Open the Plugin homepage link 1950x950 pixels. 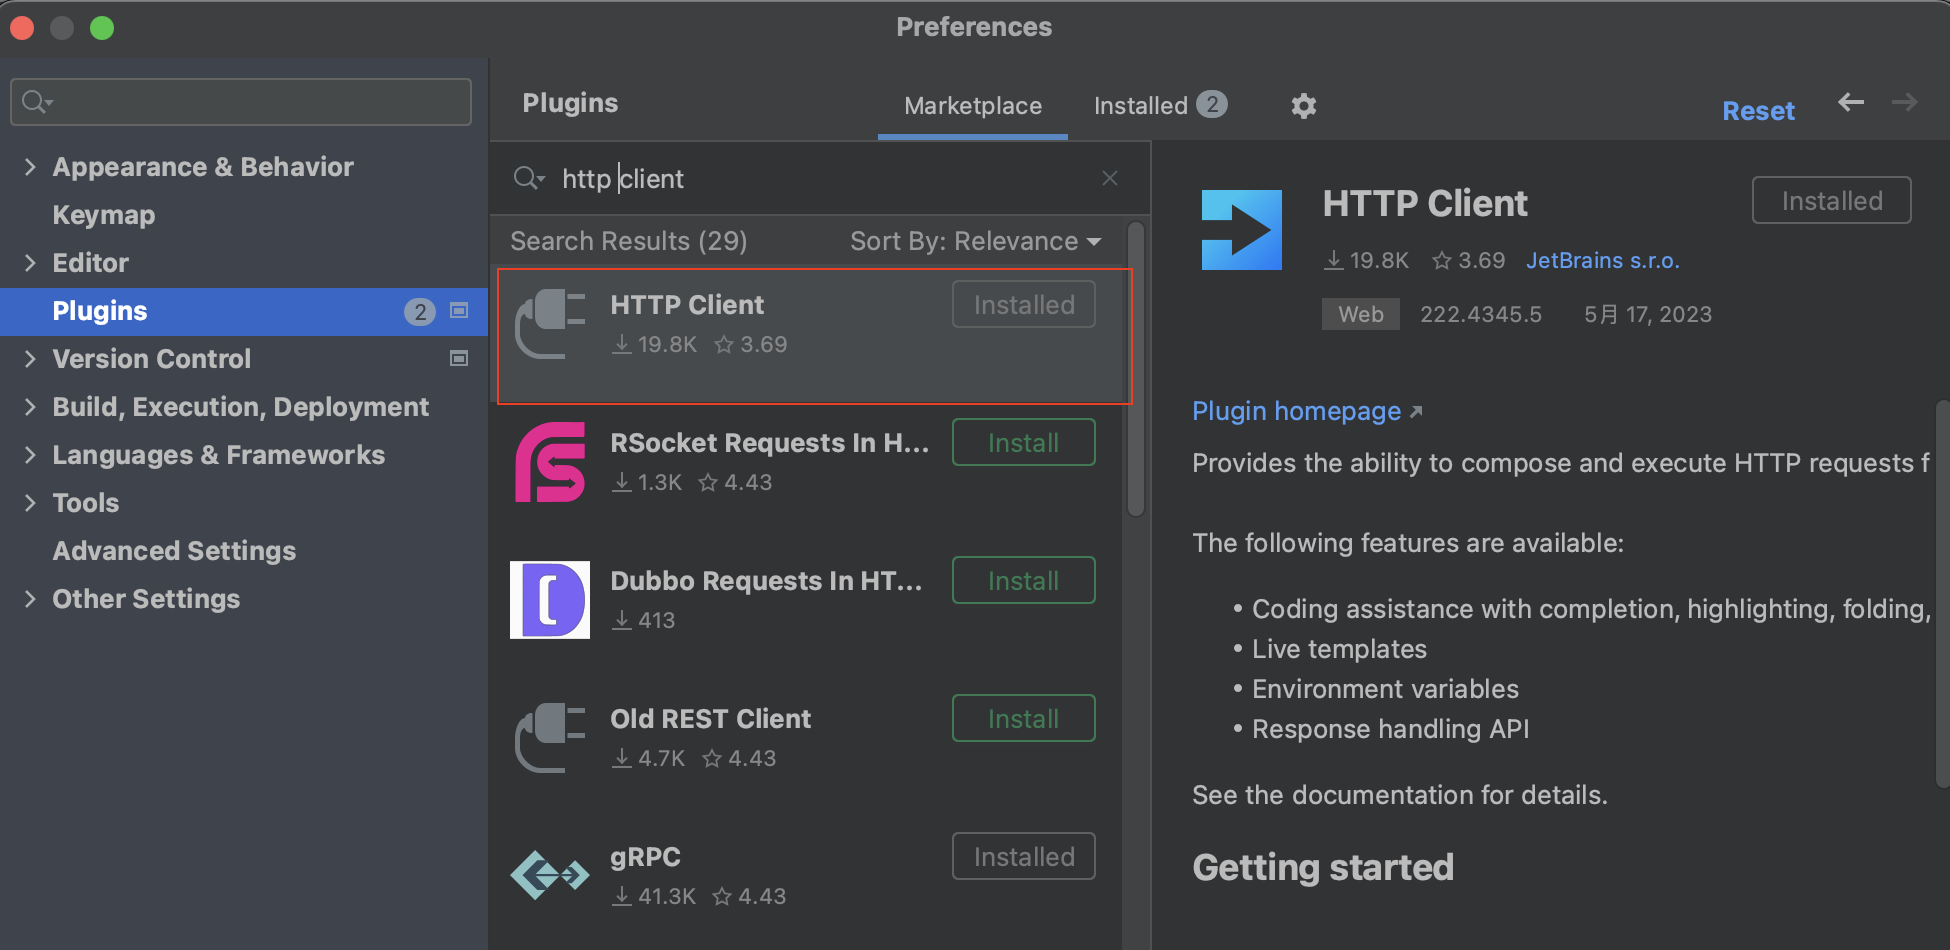click(x=1296, y=411)
